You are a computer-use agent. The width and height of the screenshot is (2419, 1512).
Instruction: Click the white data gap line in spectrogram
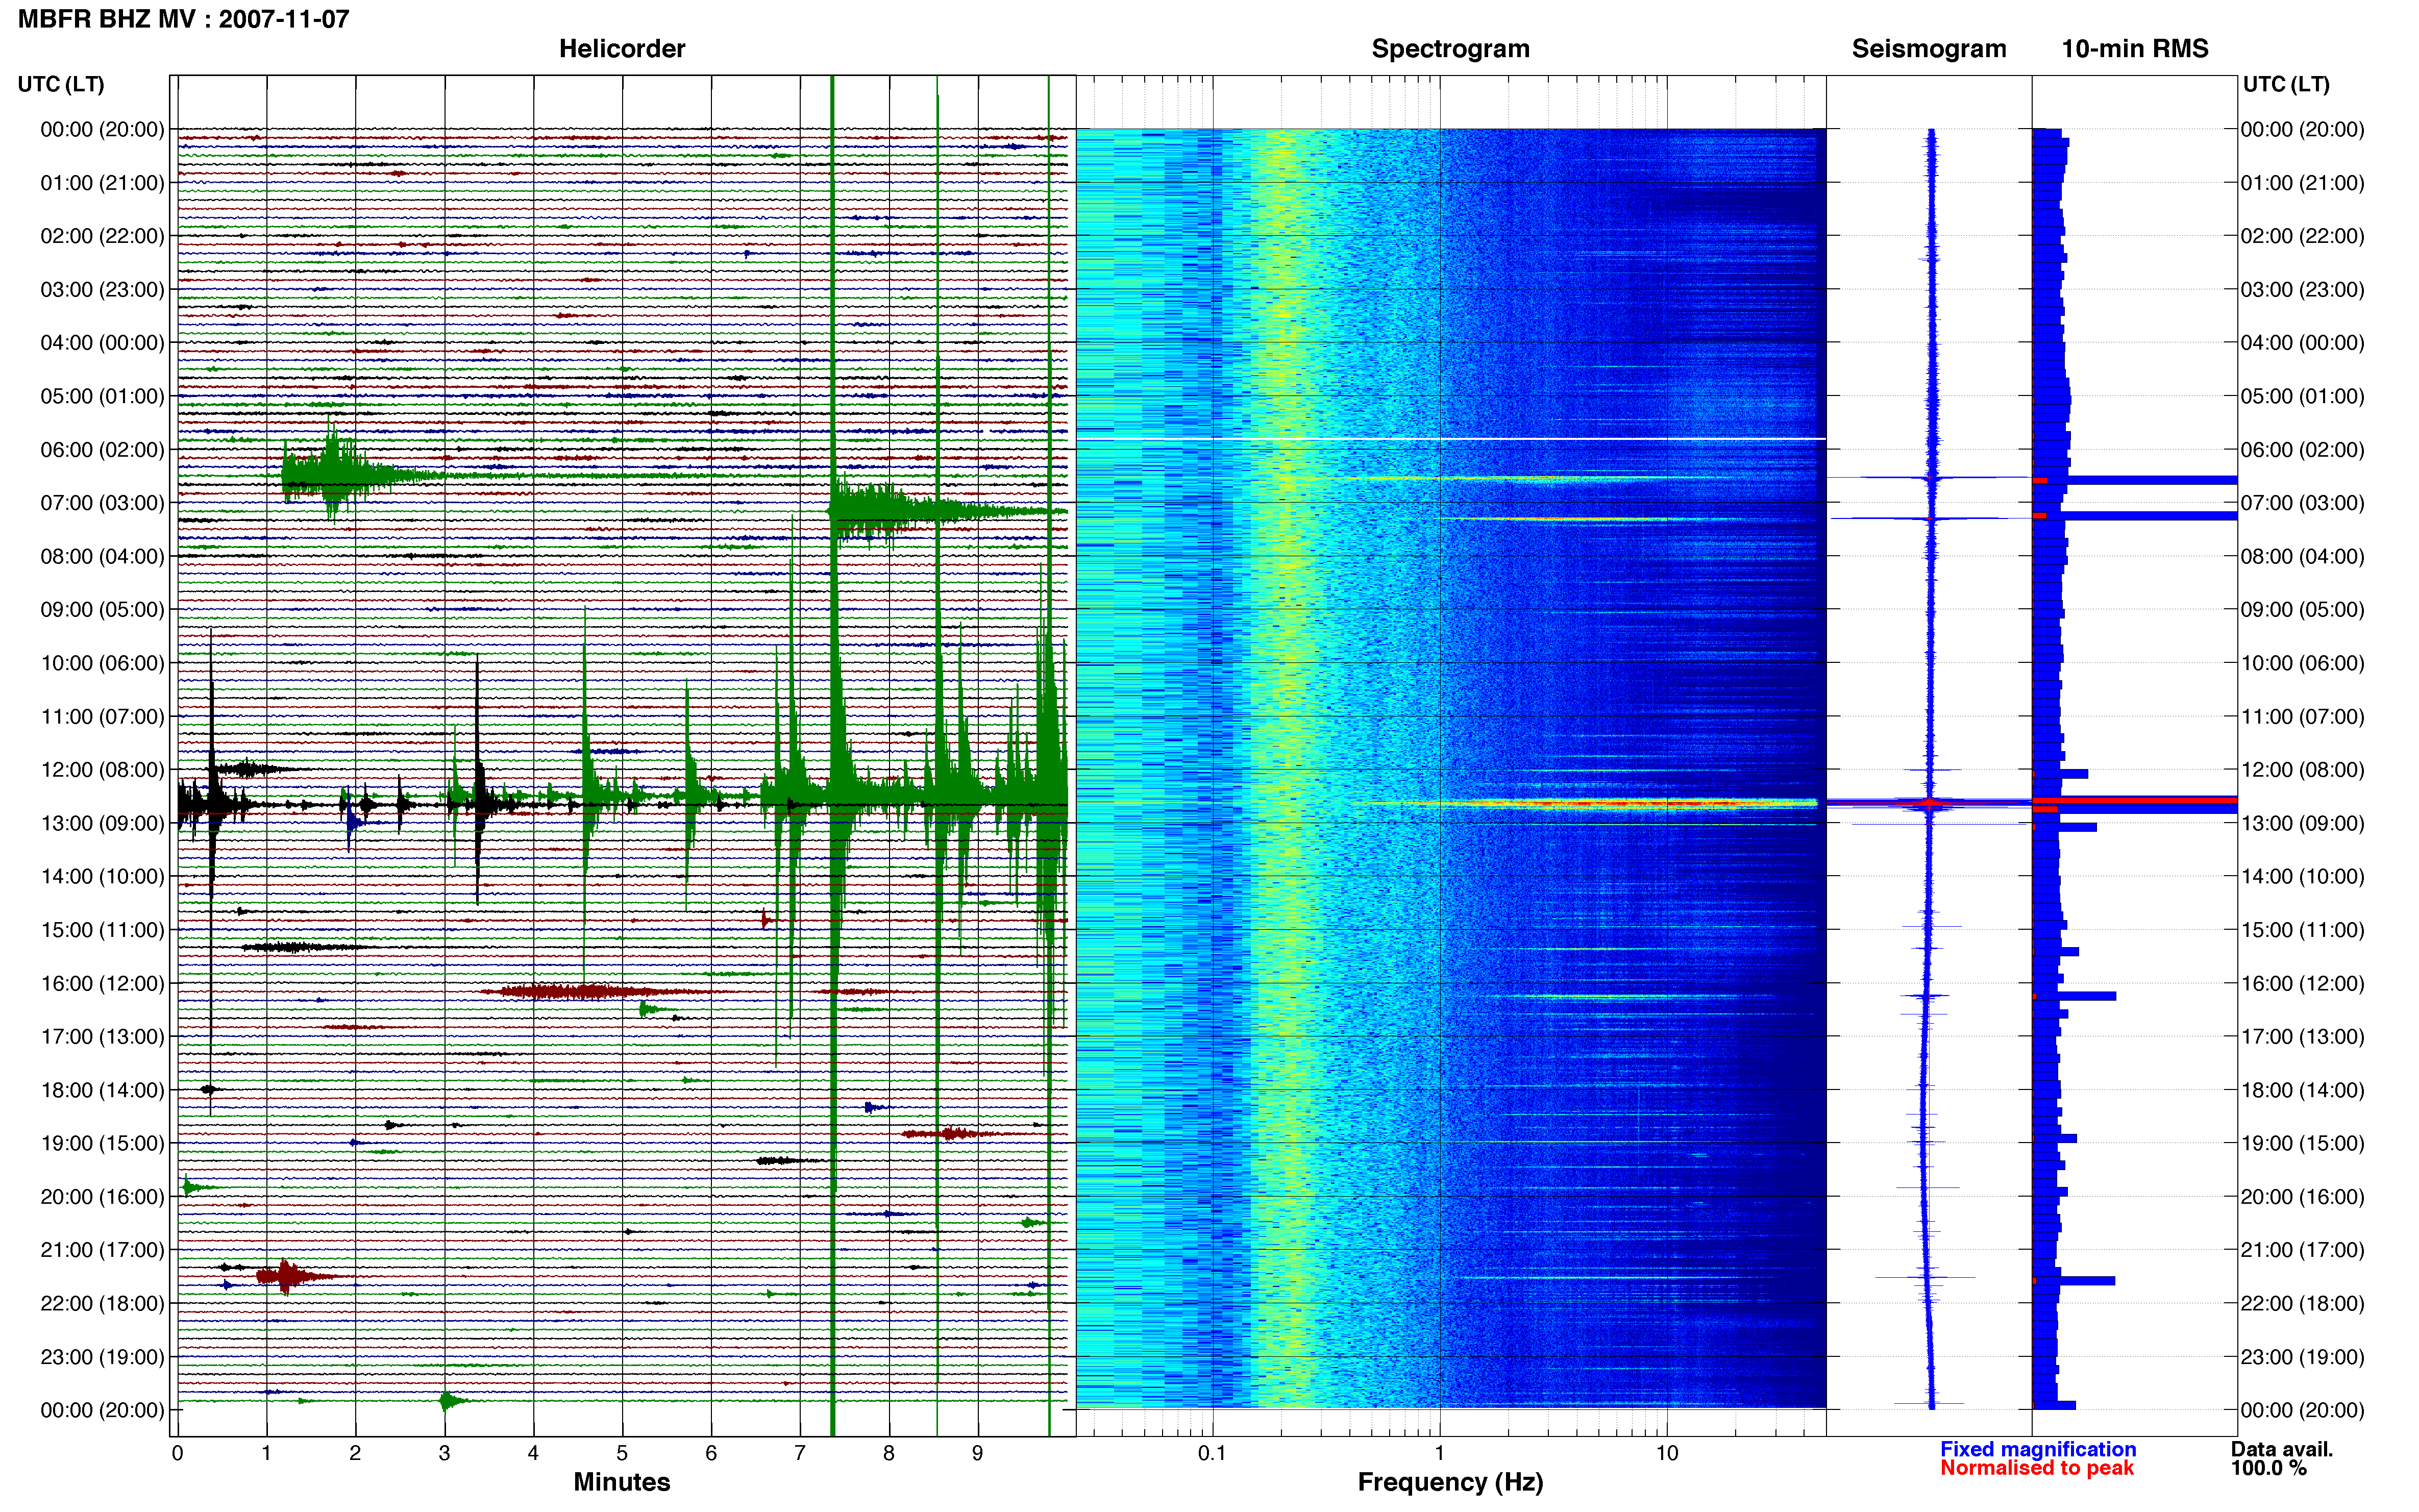[1451, 439]
